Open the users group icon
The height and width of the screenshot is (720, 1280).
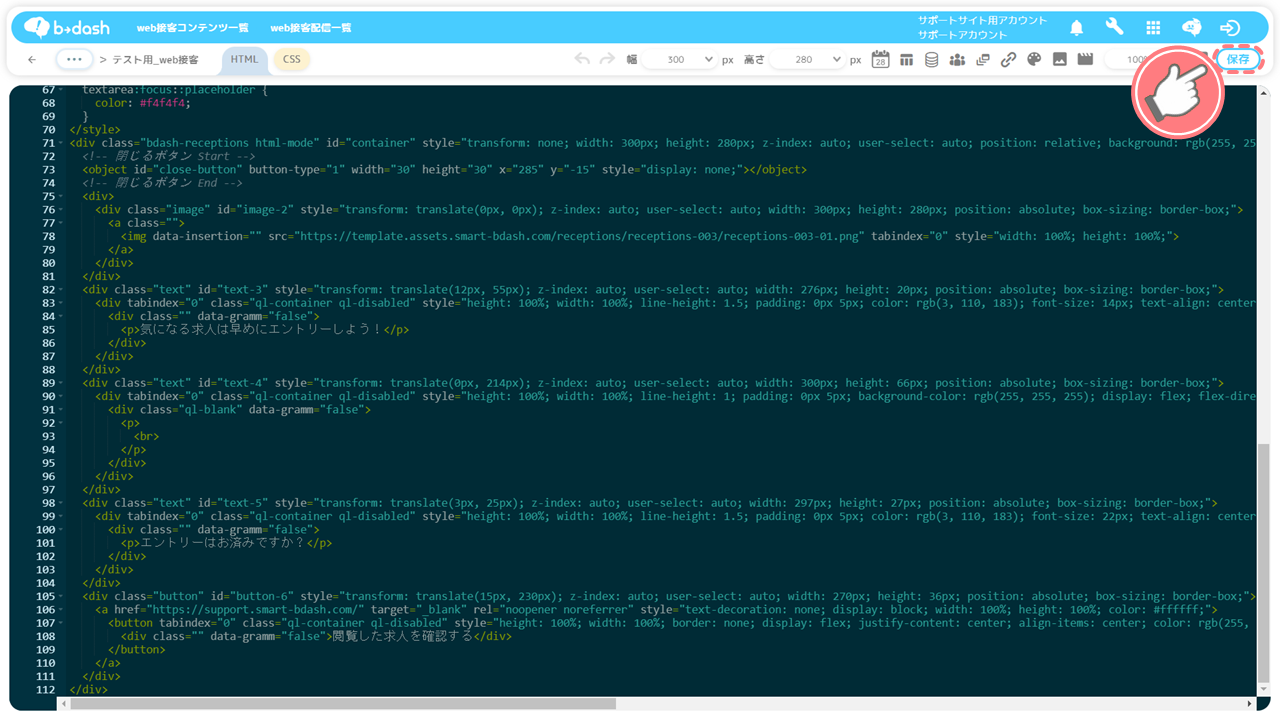pyautogui.click(x=957, y=60)
